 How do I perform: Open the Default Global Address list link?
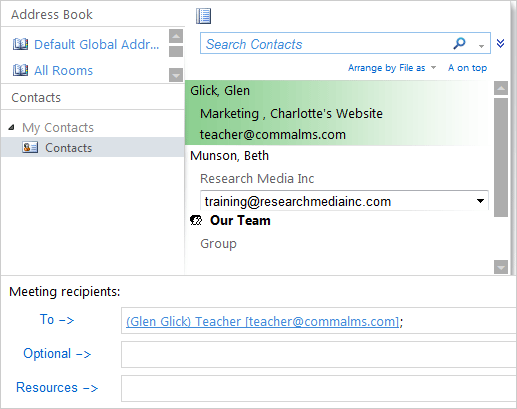click(x=97, y=44)
